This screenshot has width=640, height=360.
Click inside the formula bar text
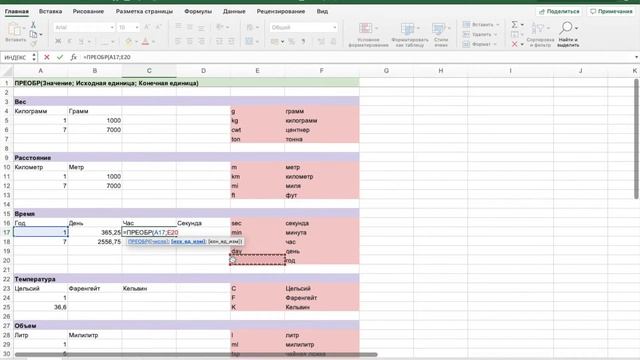pyautogui.click(x=107, y=57)
